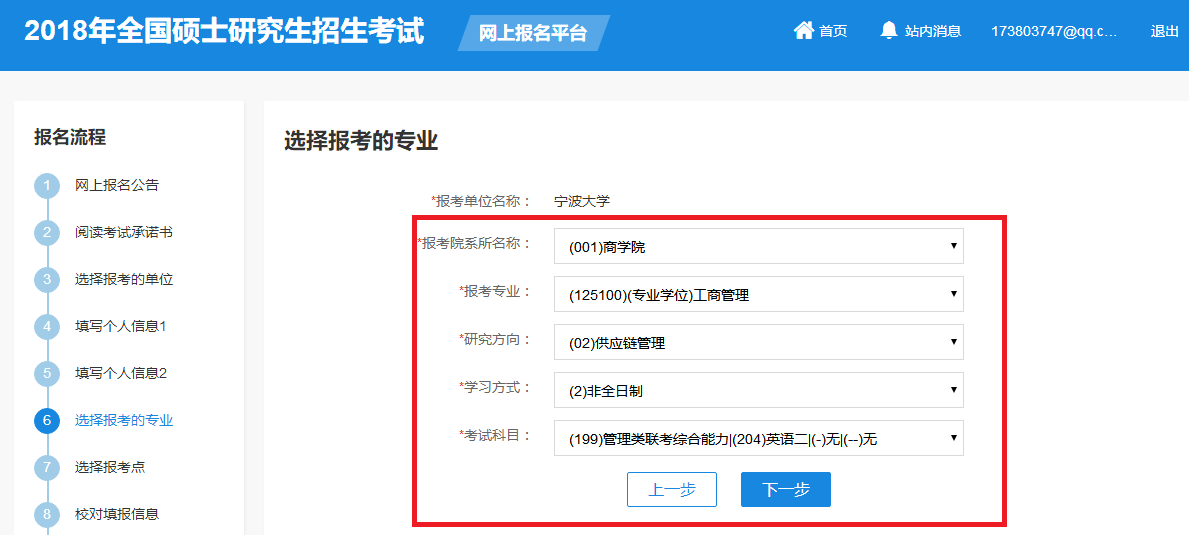Open the 研究方向 dropdown
This screenshot has width=1189, height=535.
pos(758,342)
